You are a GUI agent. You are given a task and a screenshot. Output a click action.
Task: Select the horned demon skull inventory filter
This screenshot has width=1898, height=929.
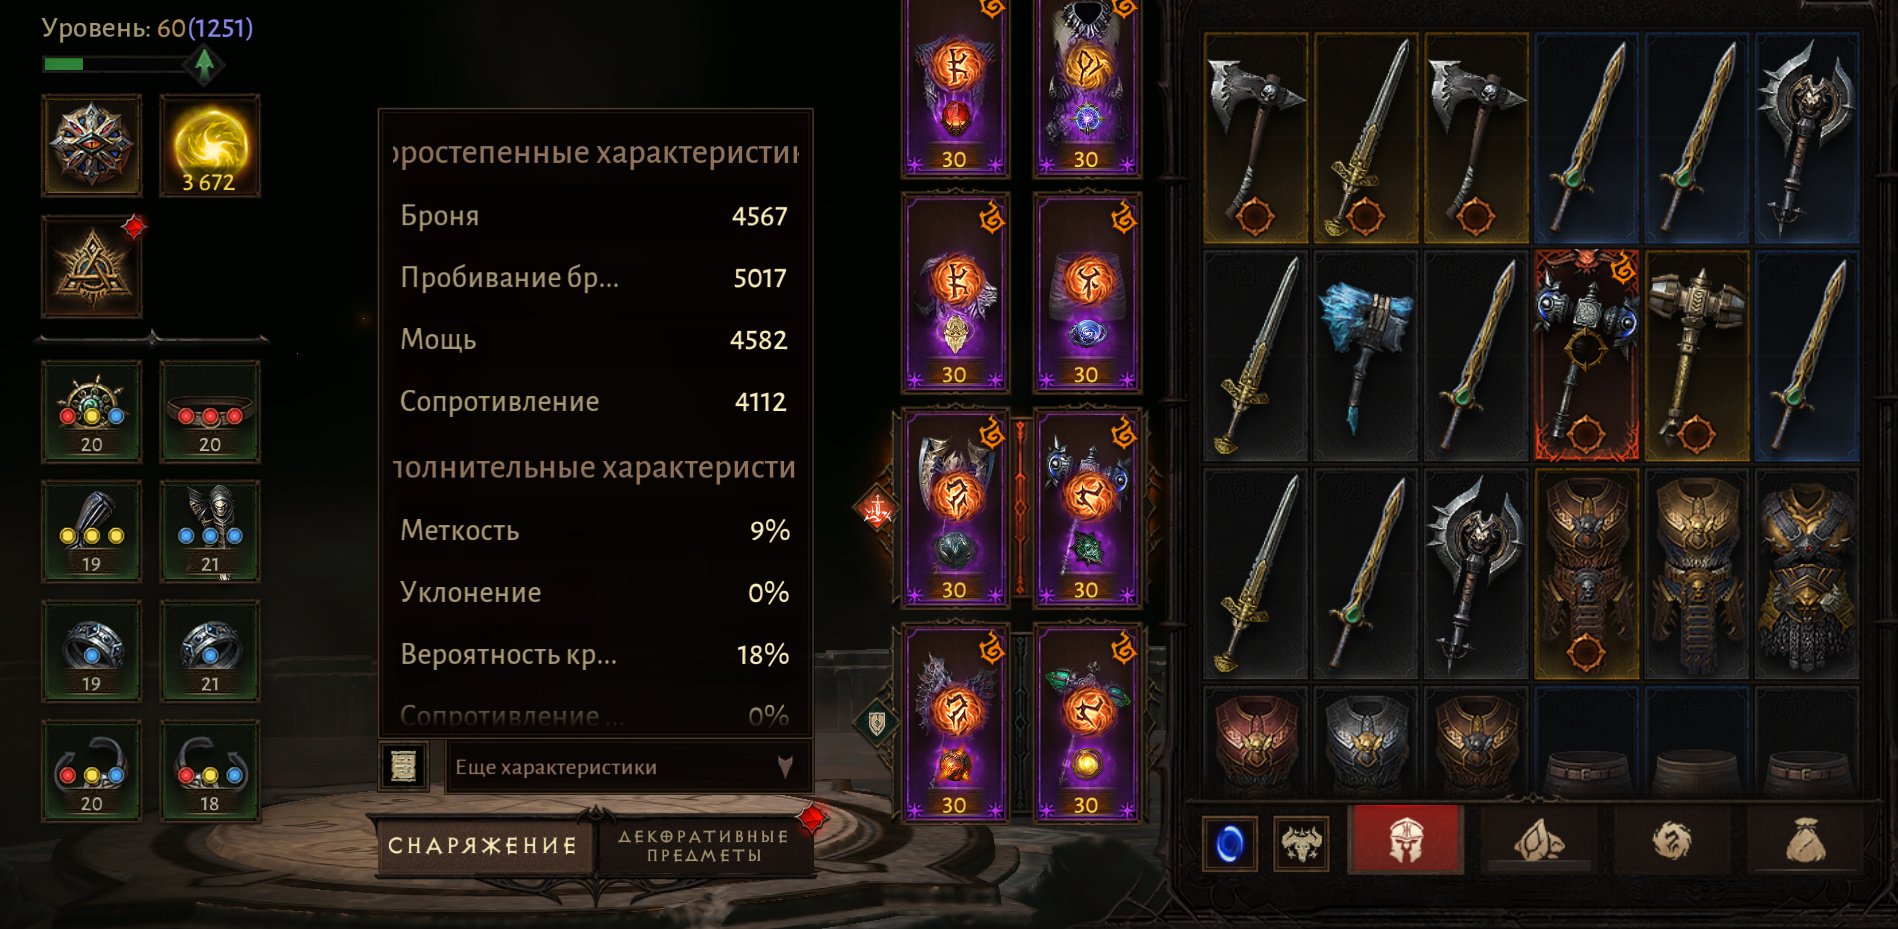click(1301, 844)
